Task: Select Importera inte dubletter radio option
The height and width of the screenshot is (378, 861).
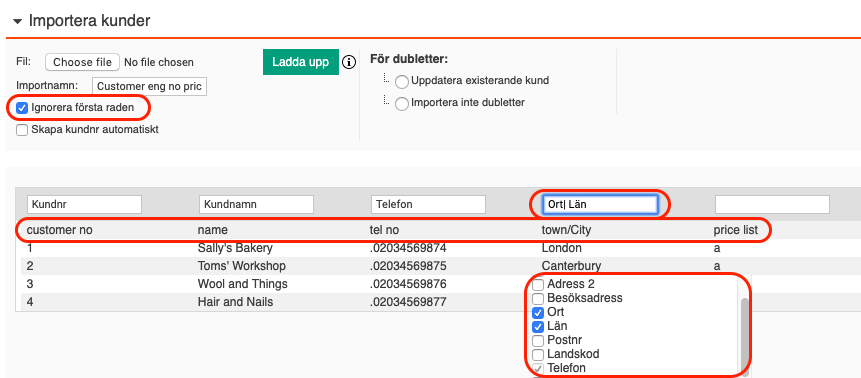Action: 402,104
